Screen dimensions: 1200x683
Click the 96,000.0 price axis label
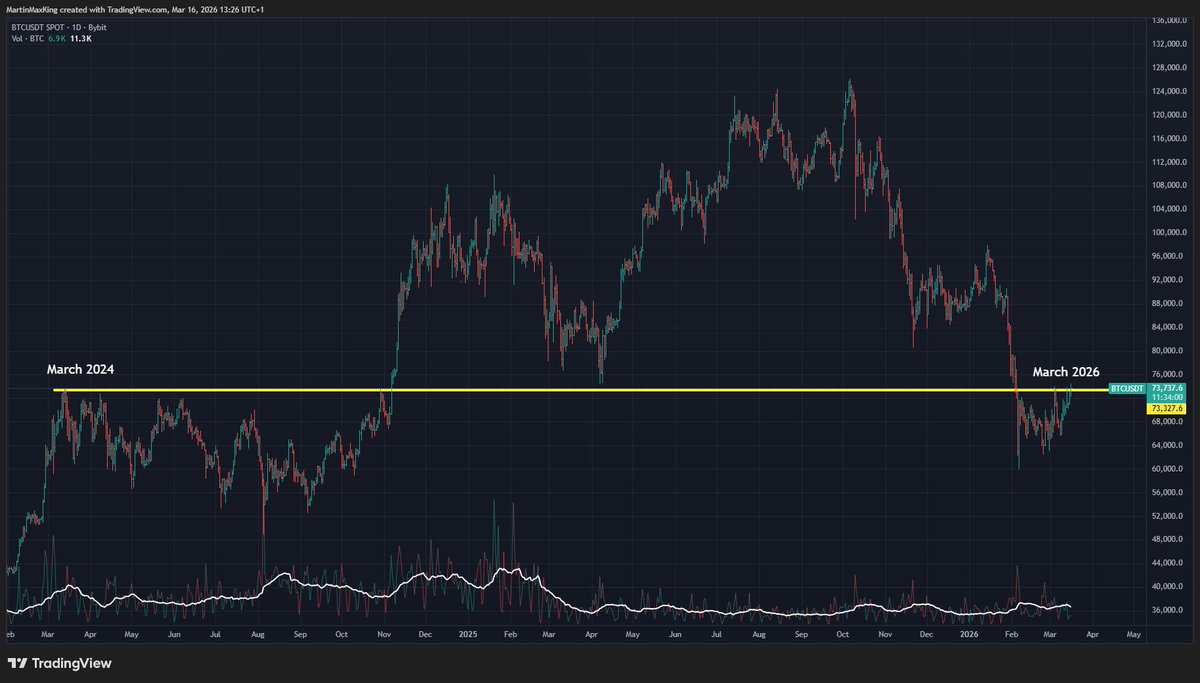pyautogui.click(x=1169, y=256)
